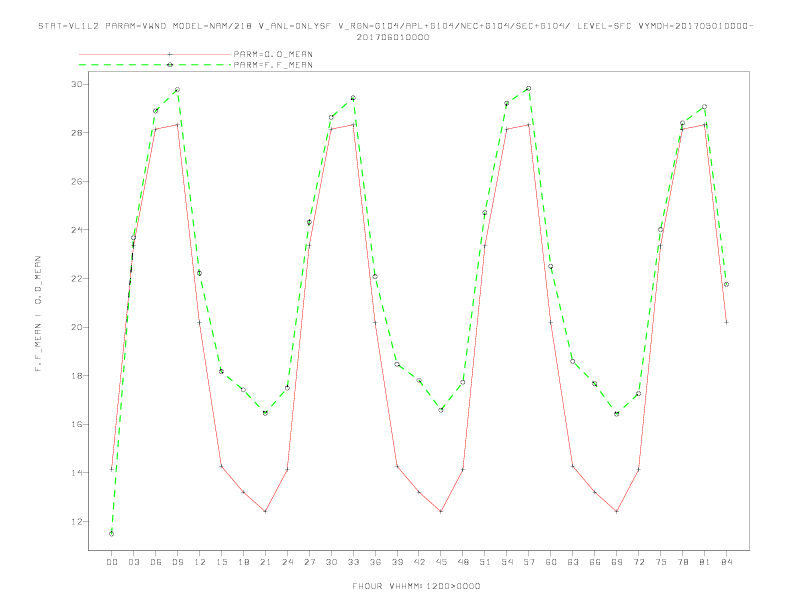Click x-axis tick label 12
Viewport: 792px width, 612px height.
(200, 562)
